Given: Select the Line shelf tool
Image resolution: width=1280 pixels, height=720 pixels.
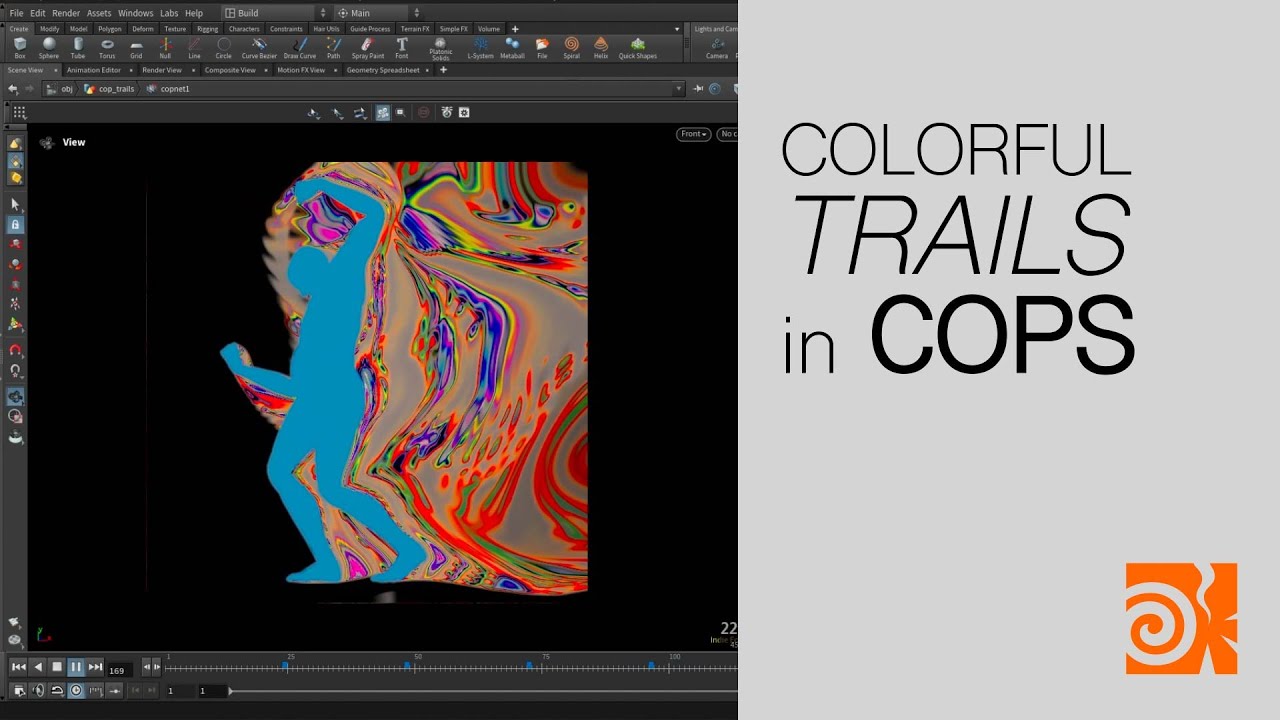Looking at the screenshot, I should point(194,48).
